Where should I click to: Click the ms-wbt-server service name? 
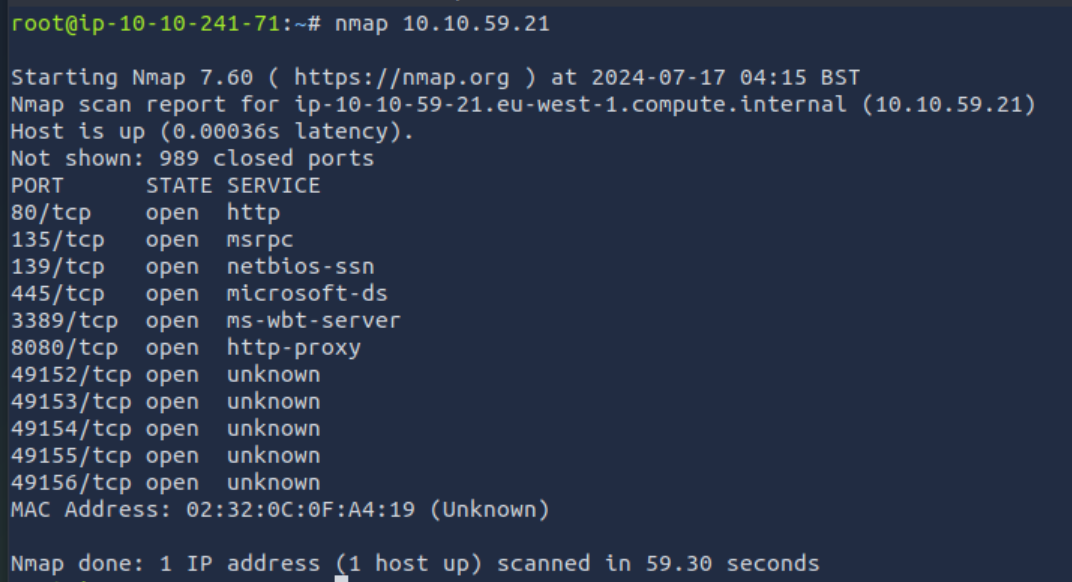tap(313, 321)
